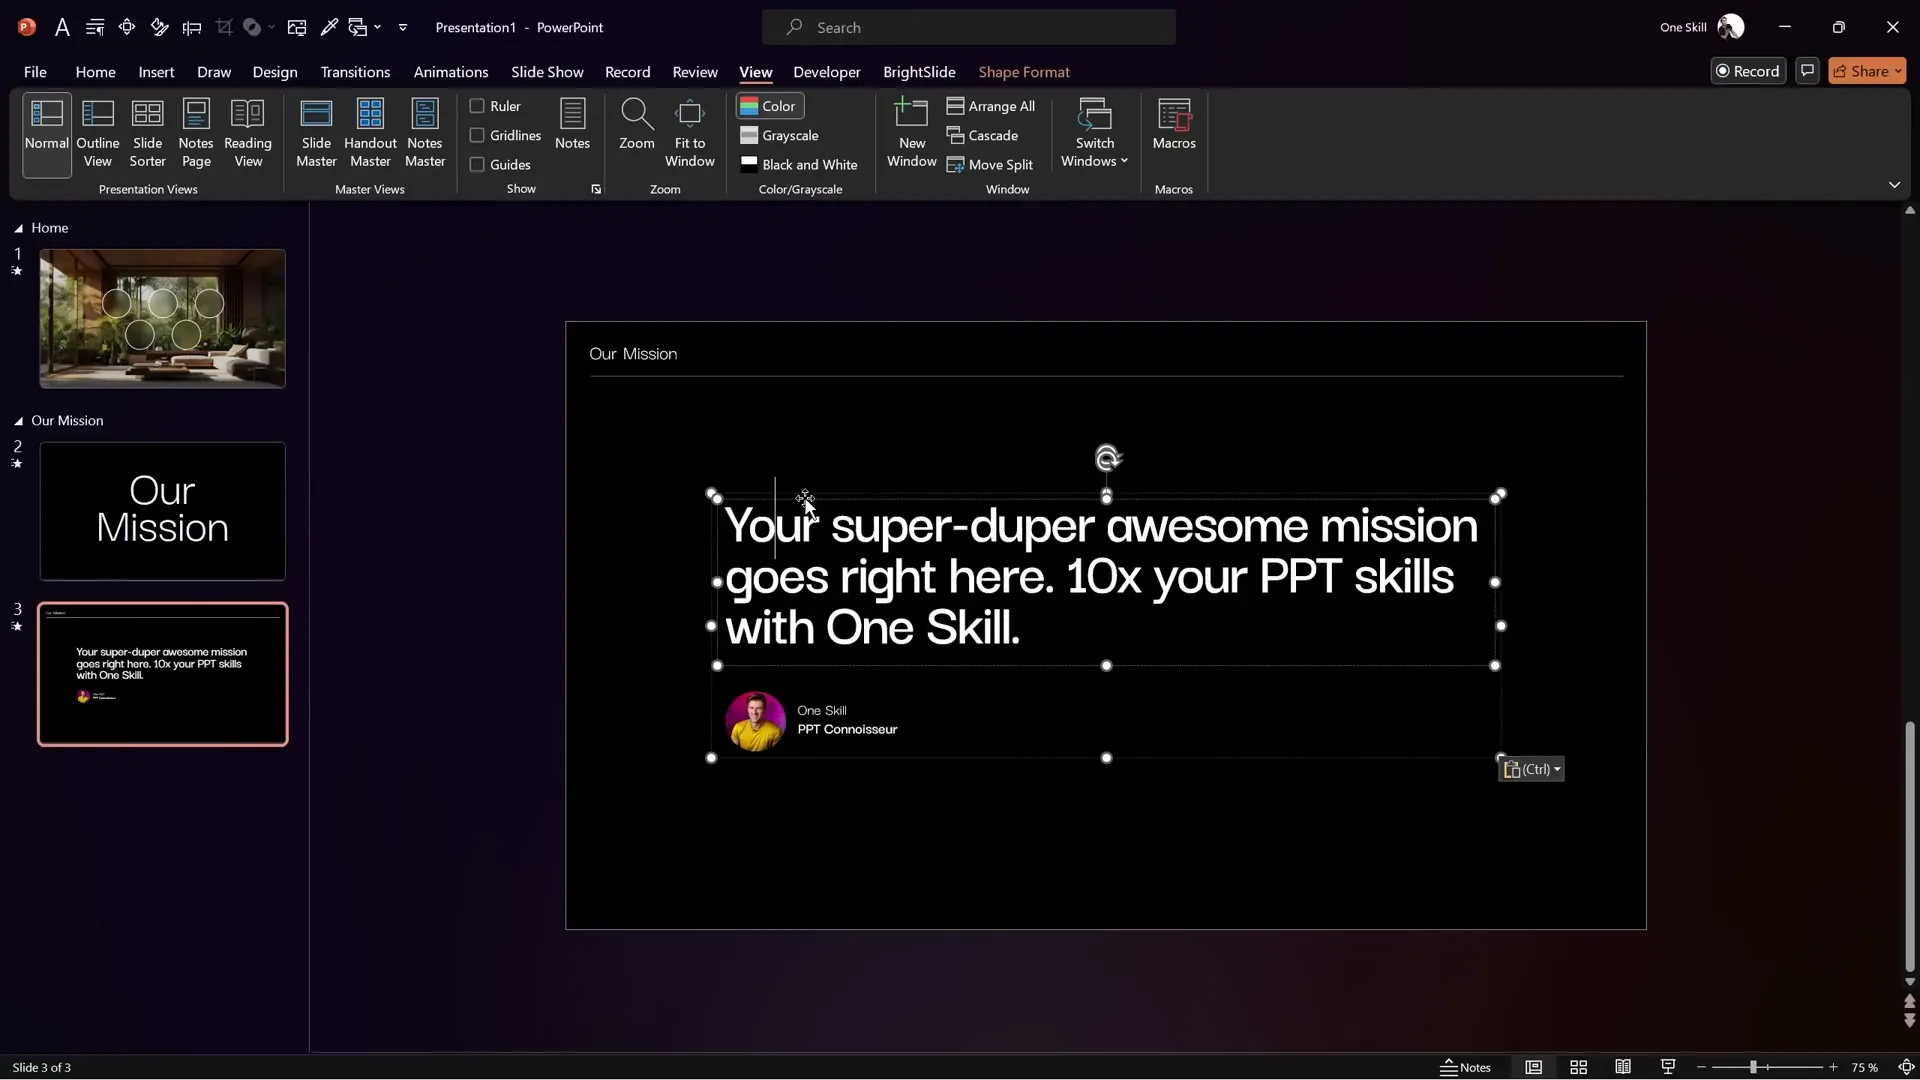This screenshot has height=1080, width=1920.
Task: Click zoom in plus button
Action: (1833, 1067)
